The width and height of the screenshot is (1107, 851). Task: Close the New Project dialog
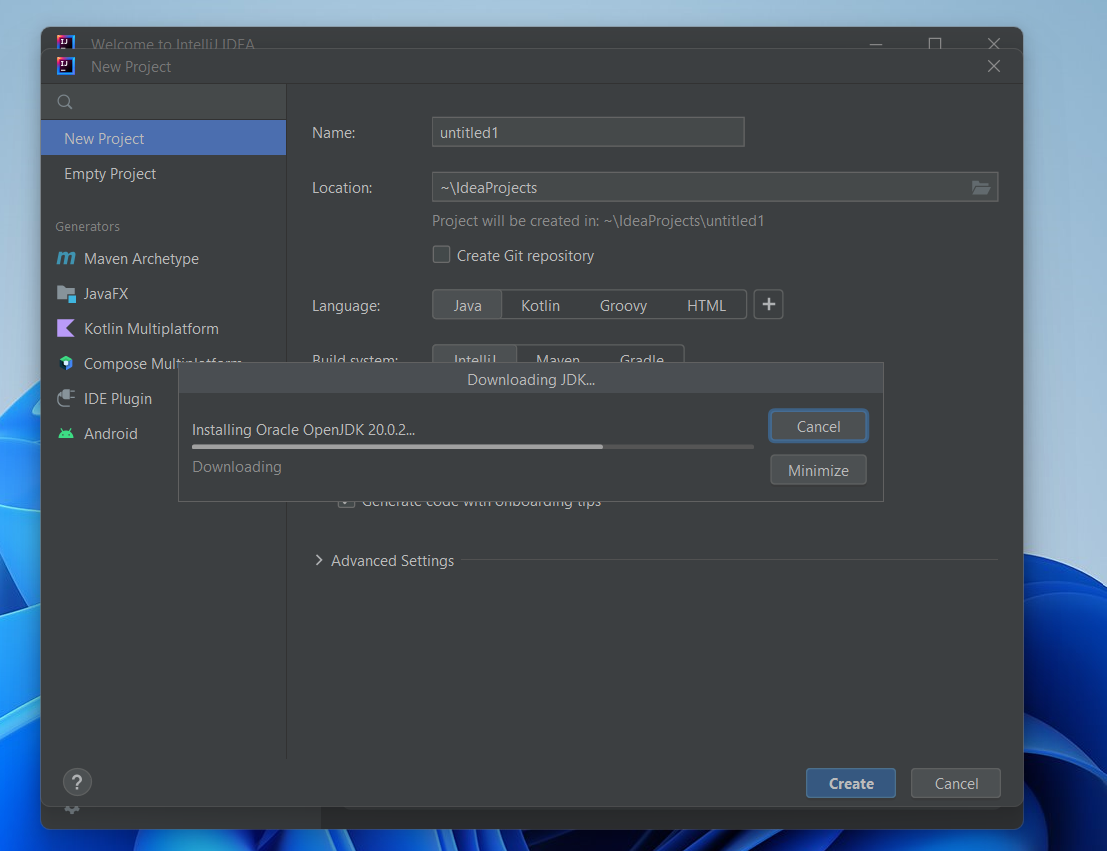993,66
